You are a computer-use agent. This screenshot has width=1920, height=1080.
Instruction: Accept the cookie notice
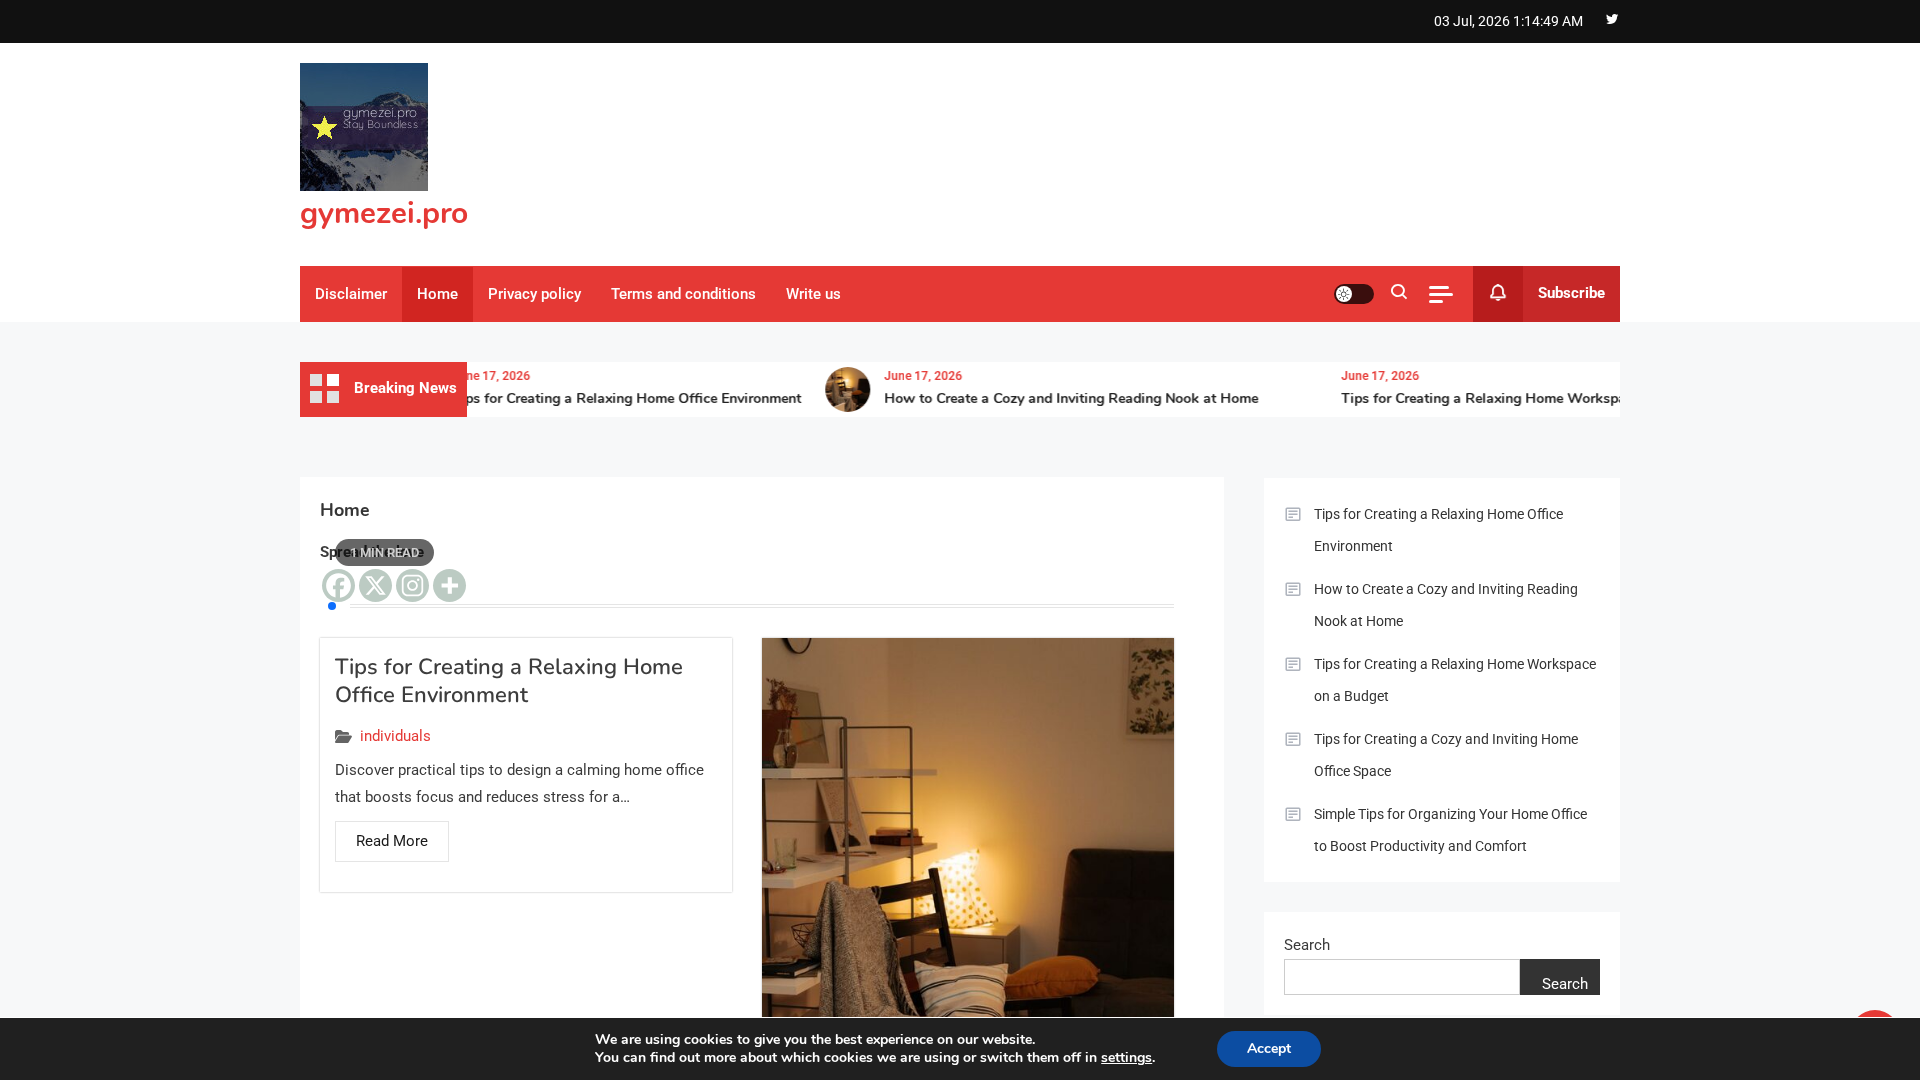click(x=1269, y=1049)
